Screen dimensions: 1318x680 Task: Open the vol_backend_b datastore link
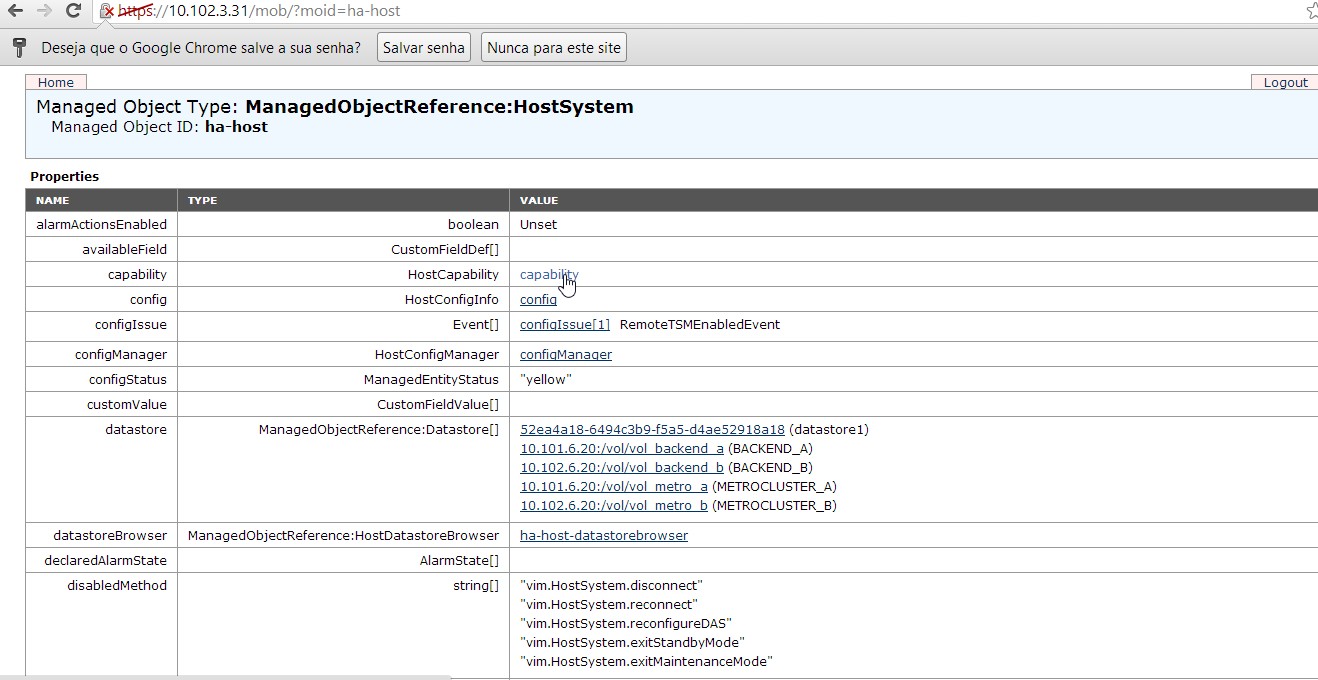click(621, 467)
